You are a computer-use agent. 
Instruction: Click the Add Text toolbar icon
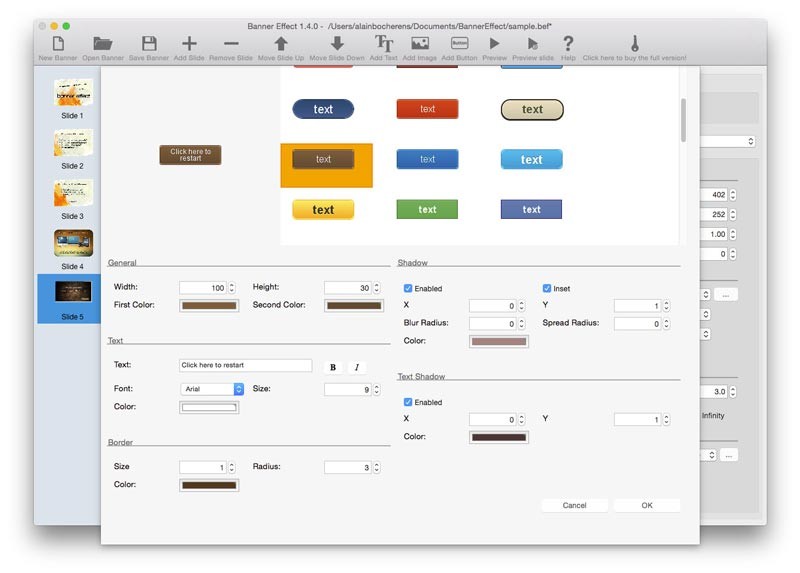tap(383, 44)
